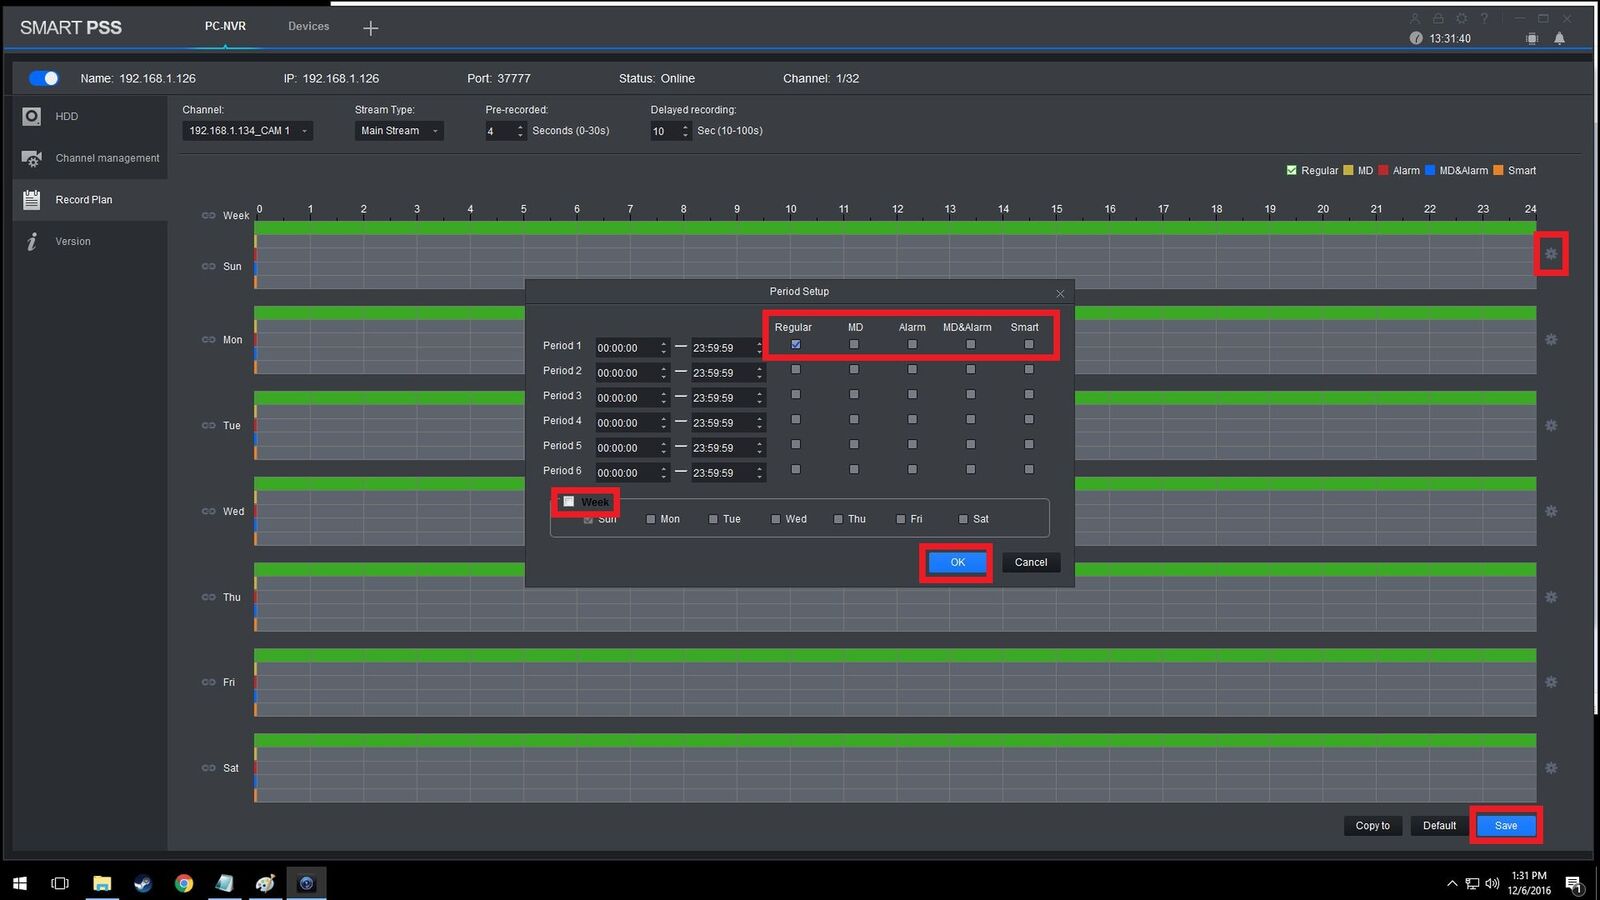Select the Record Plan menu item
The height and width of the screenshot is (900, 1600).
pyautogui.click(x=84, y=200)
